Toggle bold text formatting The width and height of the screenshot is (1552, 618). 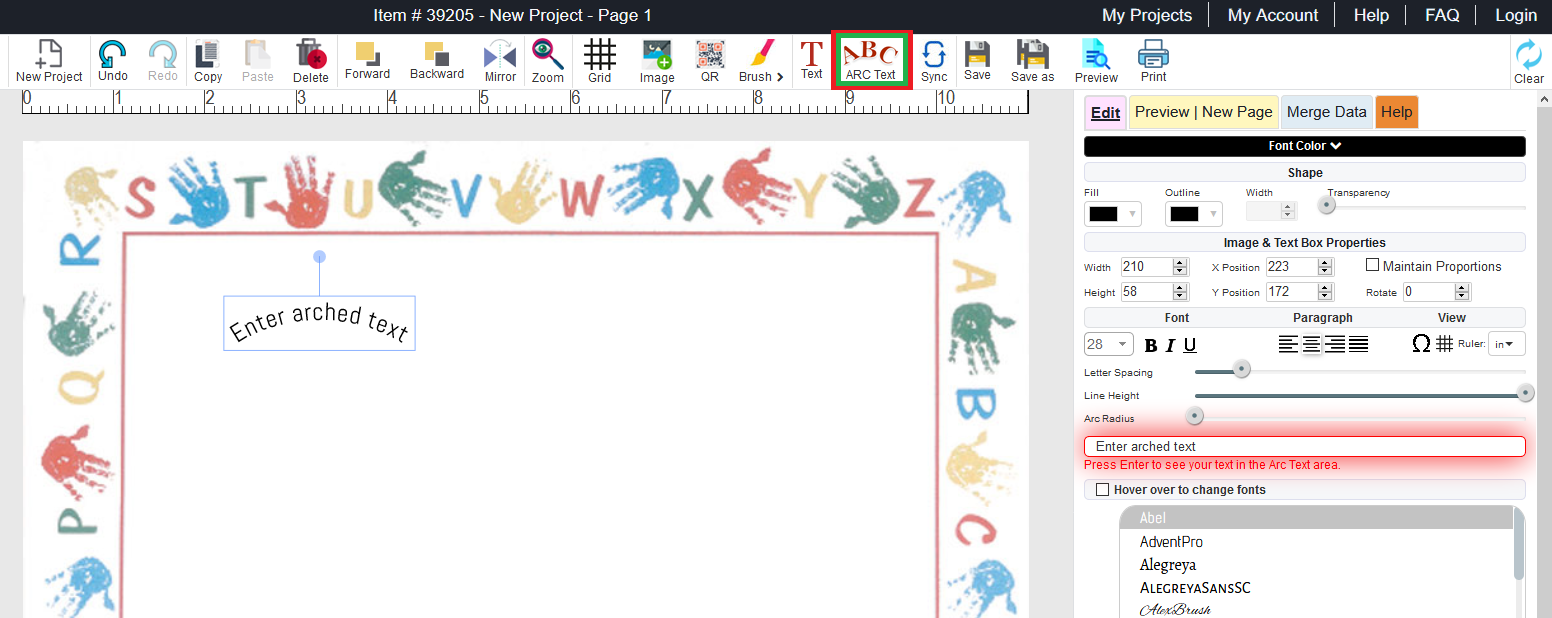pos(1150,345)
